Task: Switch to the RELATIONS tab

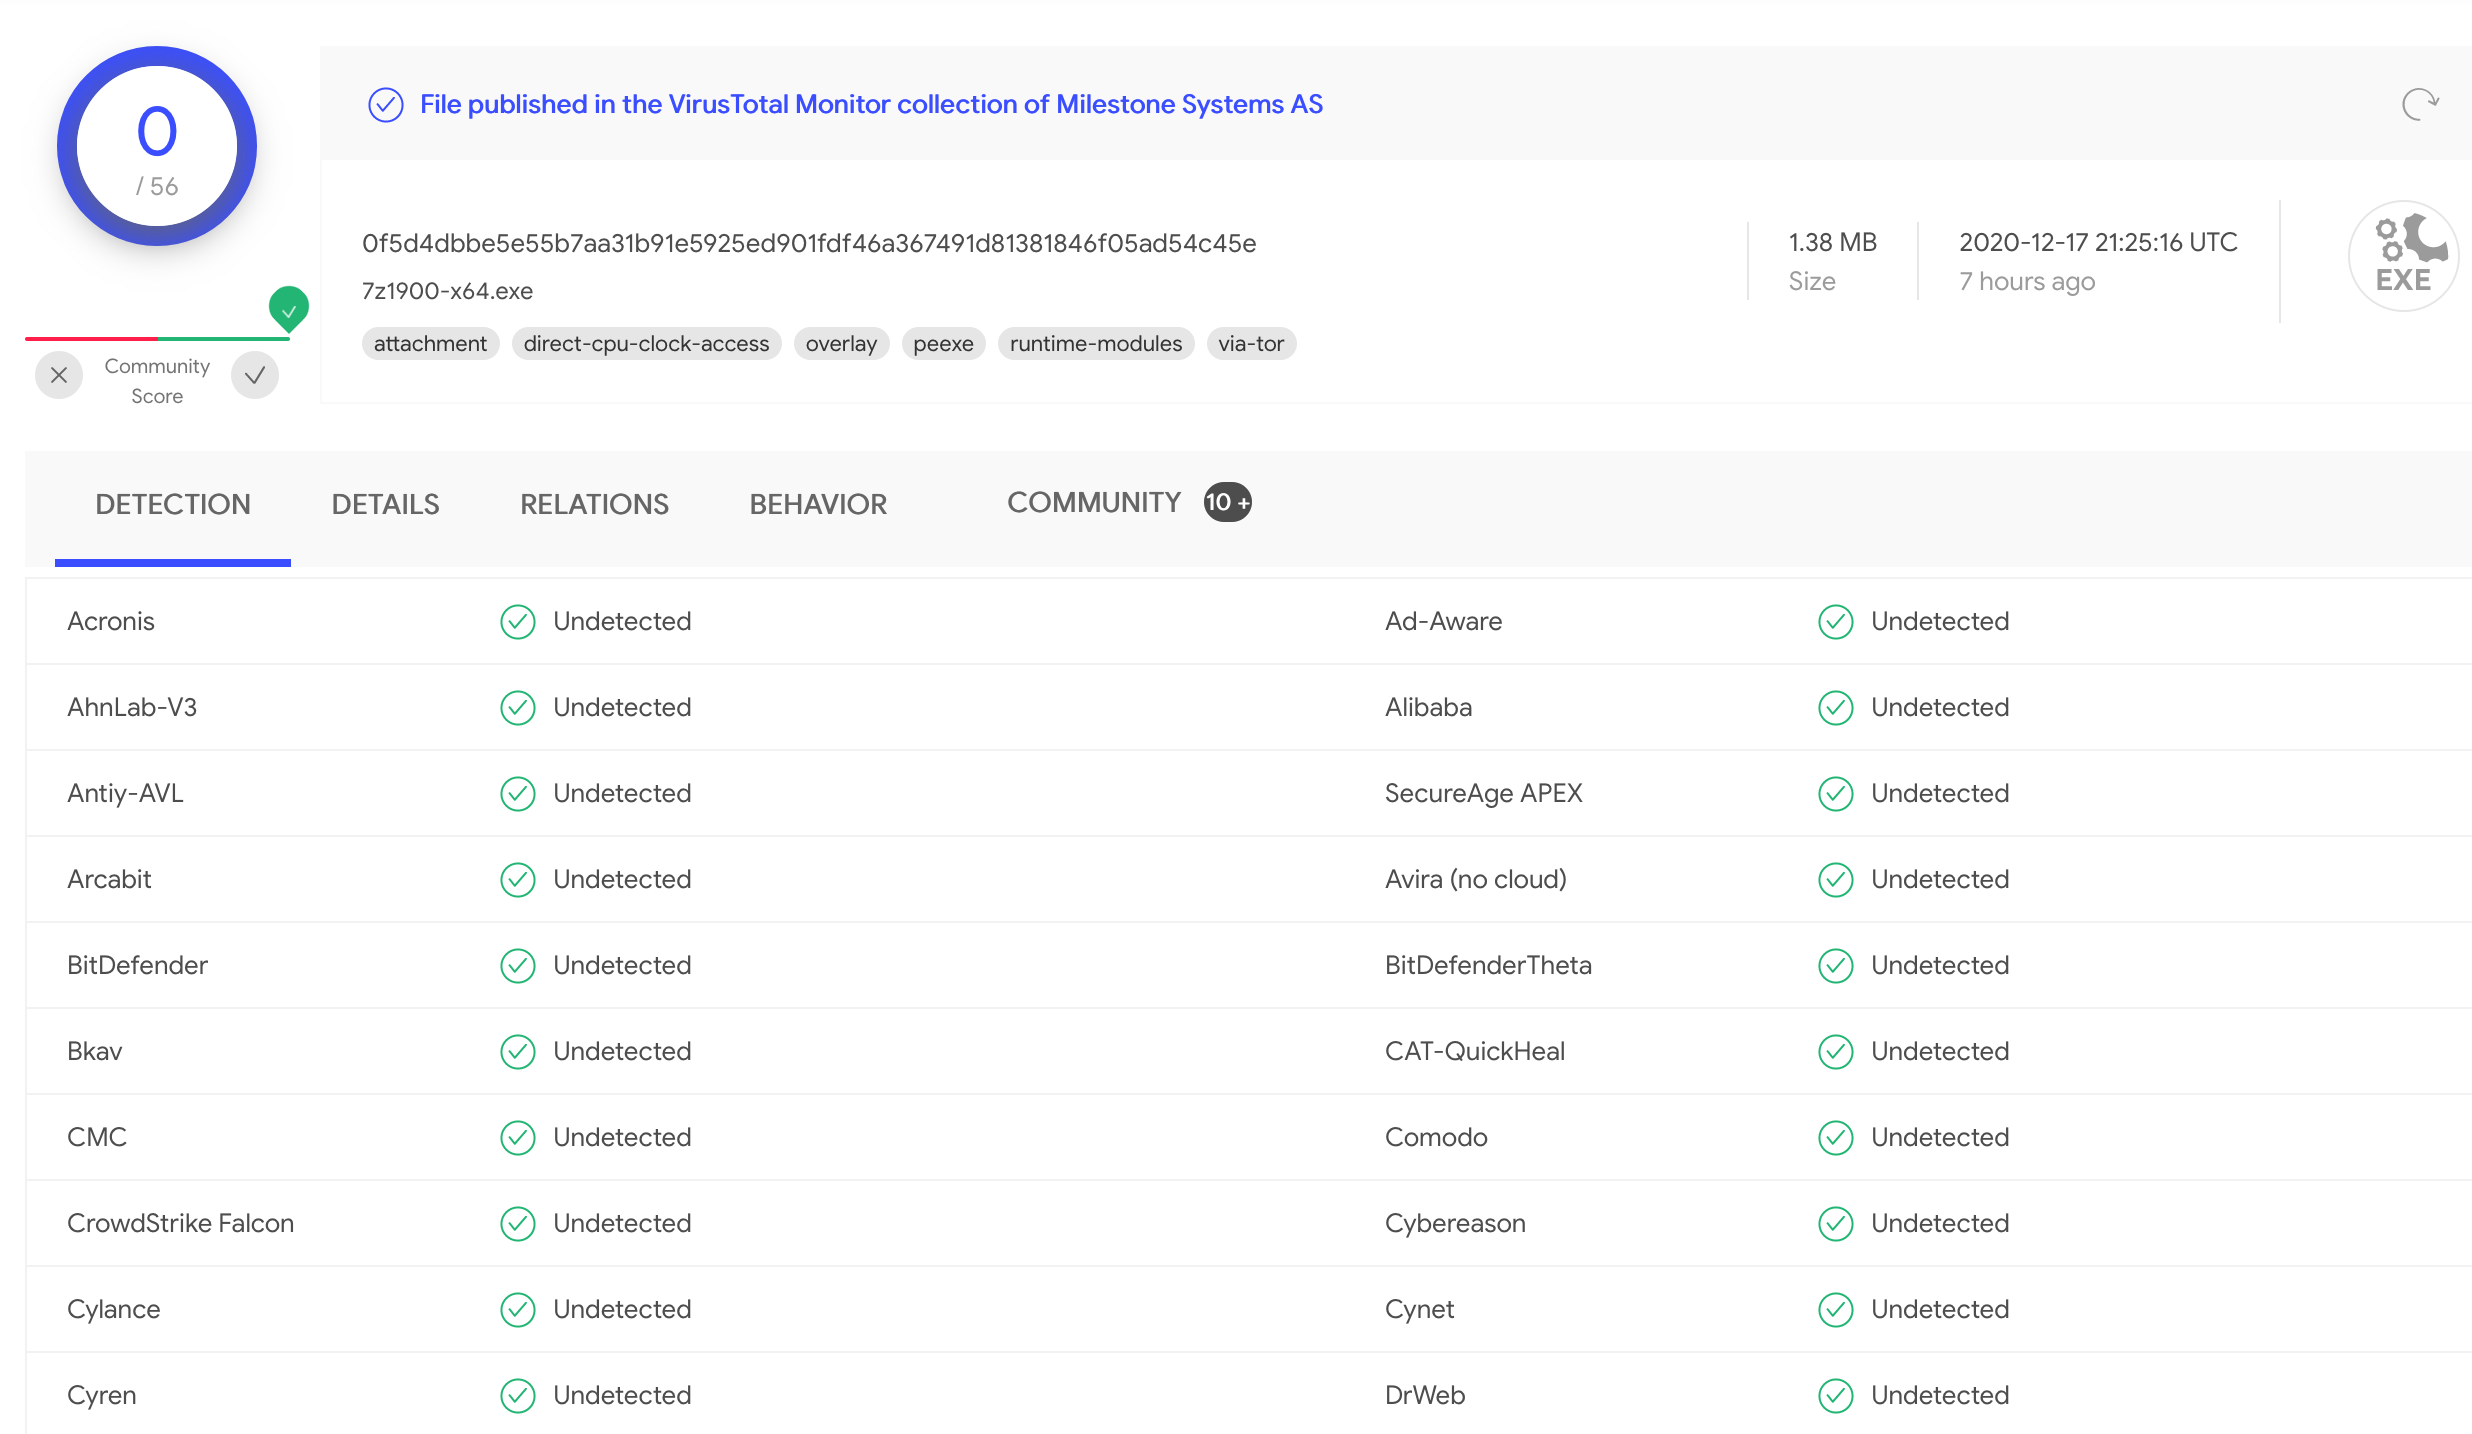Action: [x=594, y=504]
